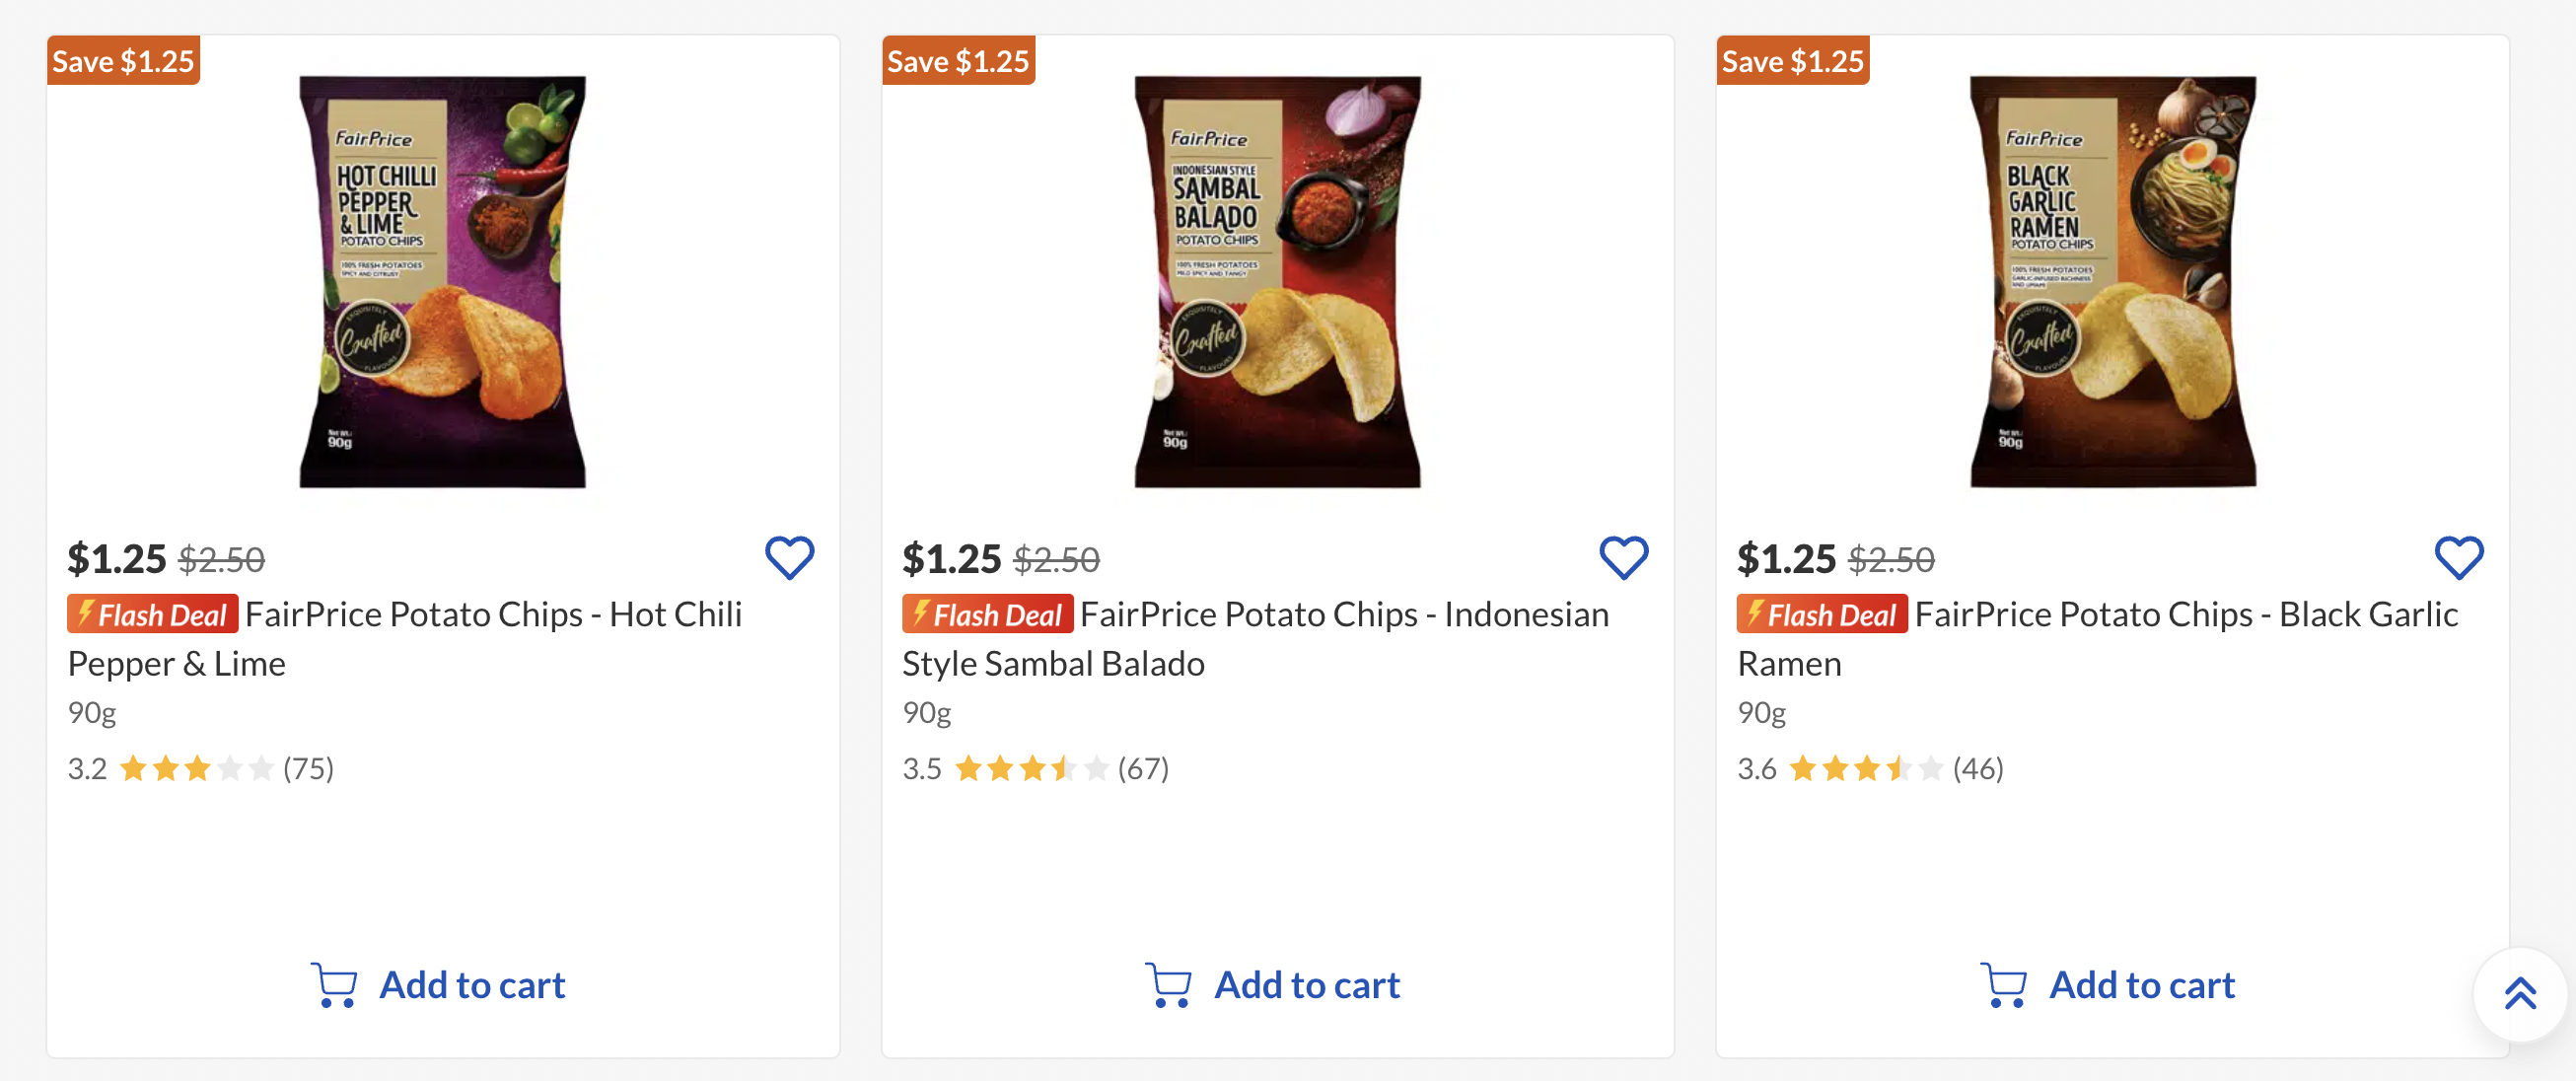Image resolution: width=2576 pixels, height=1081 pixels.
Task: Open Indonesian Style Sambal Balado title link
Action: pyautogui.click(x=1344, y=615)
